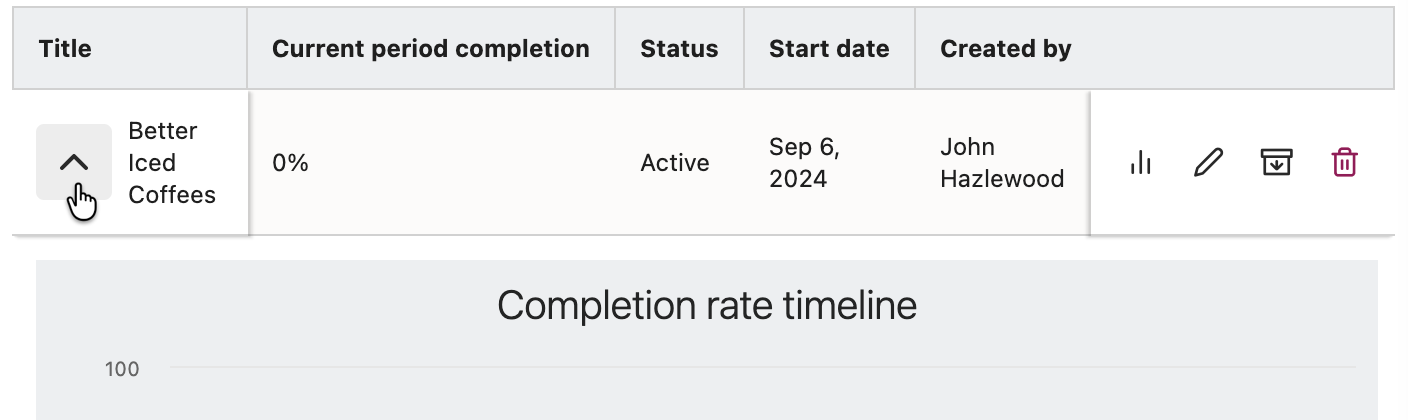
Task: Click the 0% completion value
Action: point(290,163)
